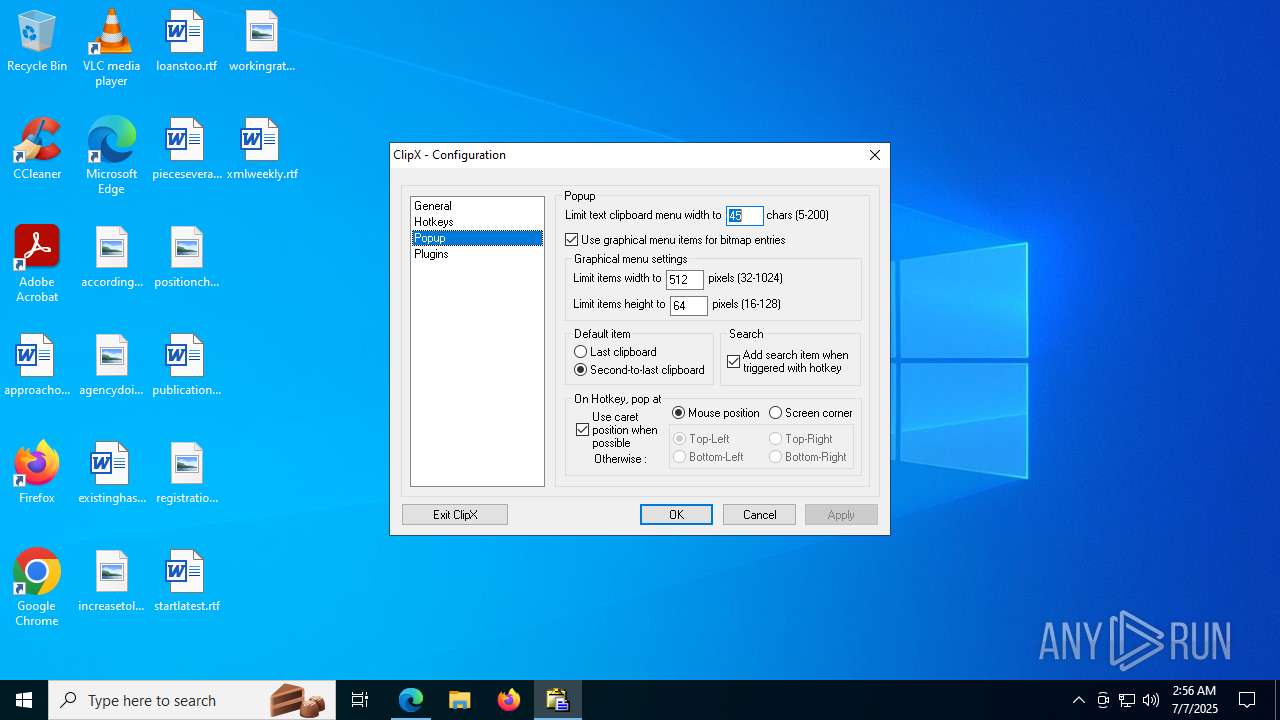Image resolution: width=1280 pixels, height=720 pixels.
Task: Open the Firefox desktop shortcut
Action: (x=37, y=474)
